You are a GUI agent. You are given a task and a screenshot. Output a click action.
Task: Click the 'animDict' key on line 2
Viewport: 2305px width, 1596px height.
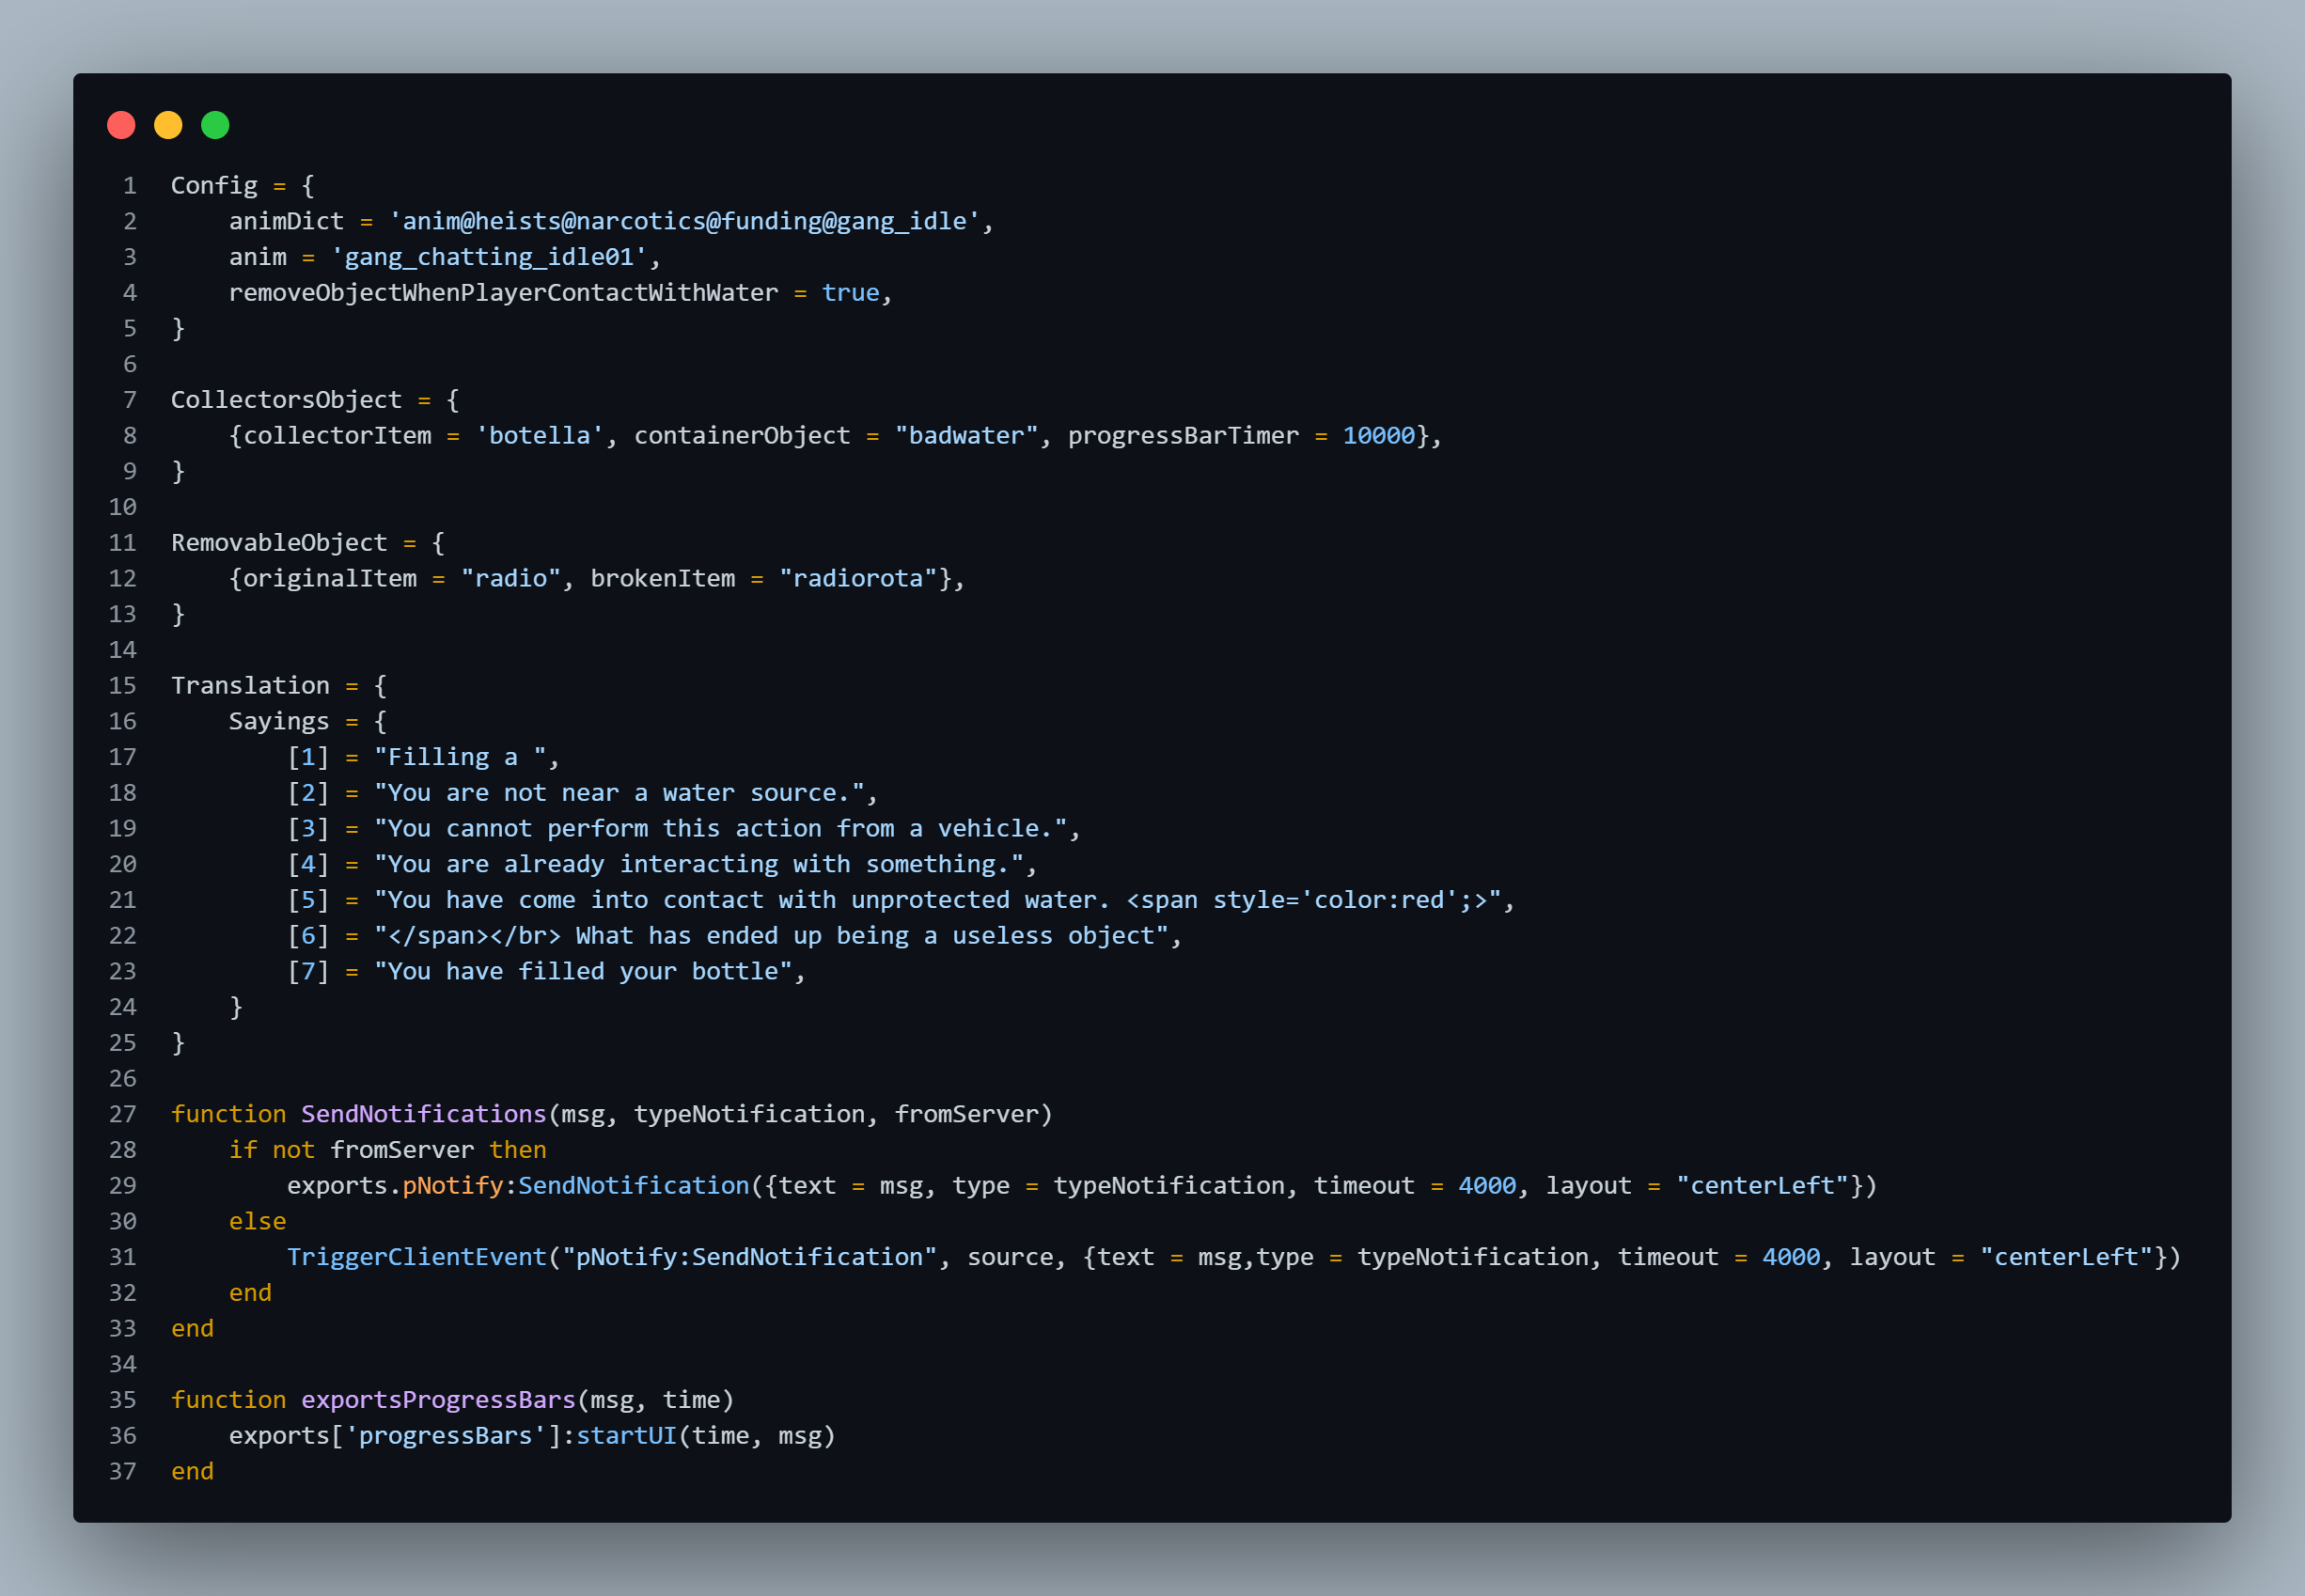[x=286, y=222]
